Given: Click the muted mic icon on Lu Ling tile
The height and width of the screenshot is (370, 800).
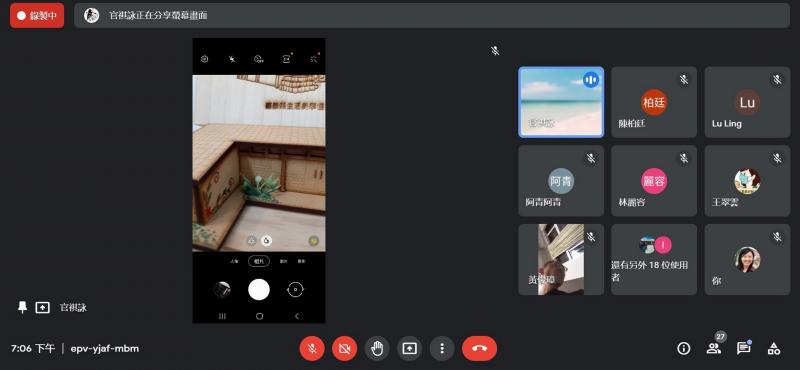Looking at the screenshot, I should (x=777, y=80).
